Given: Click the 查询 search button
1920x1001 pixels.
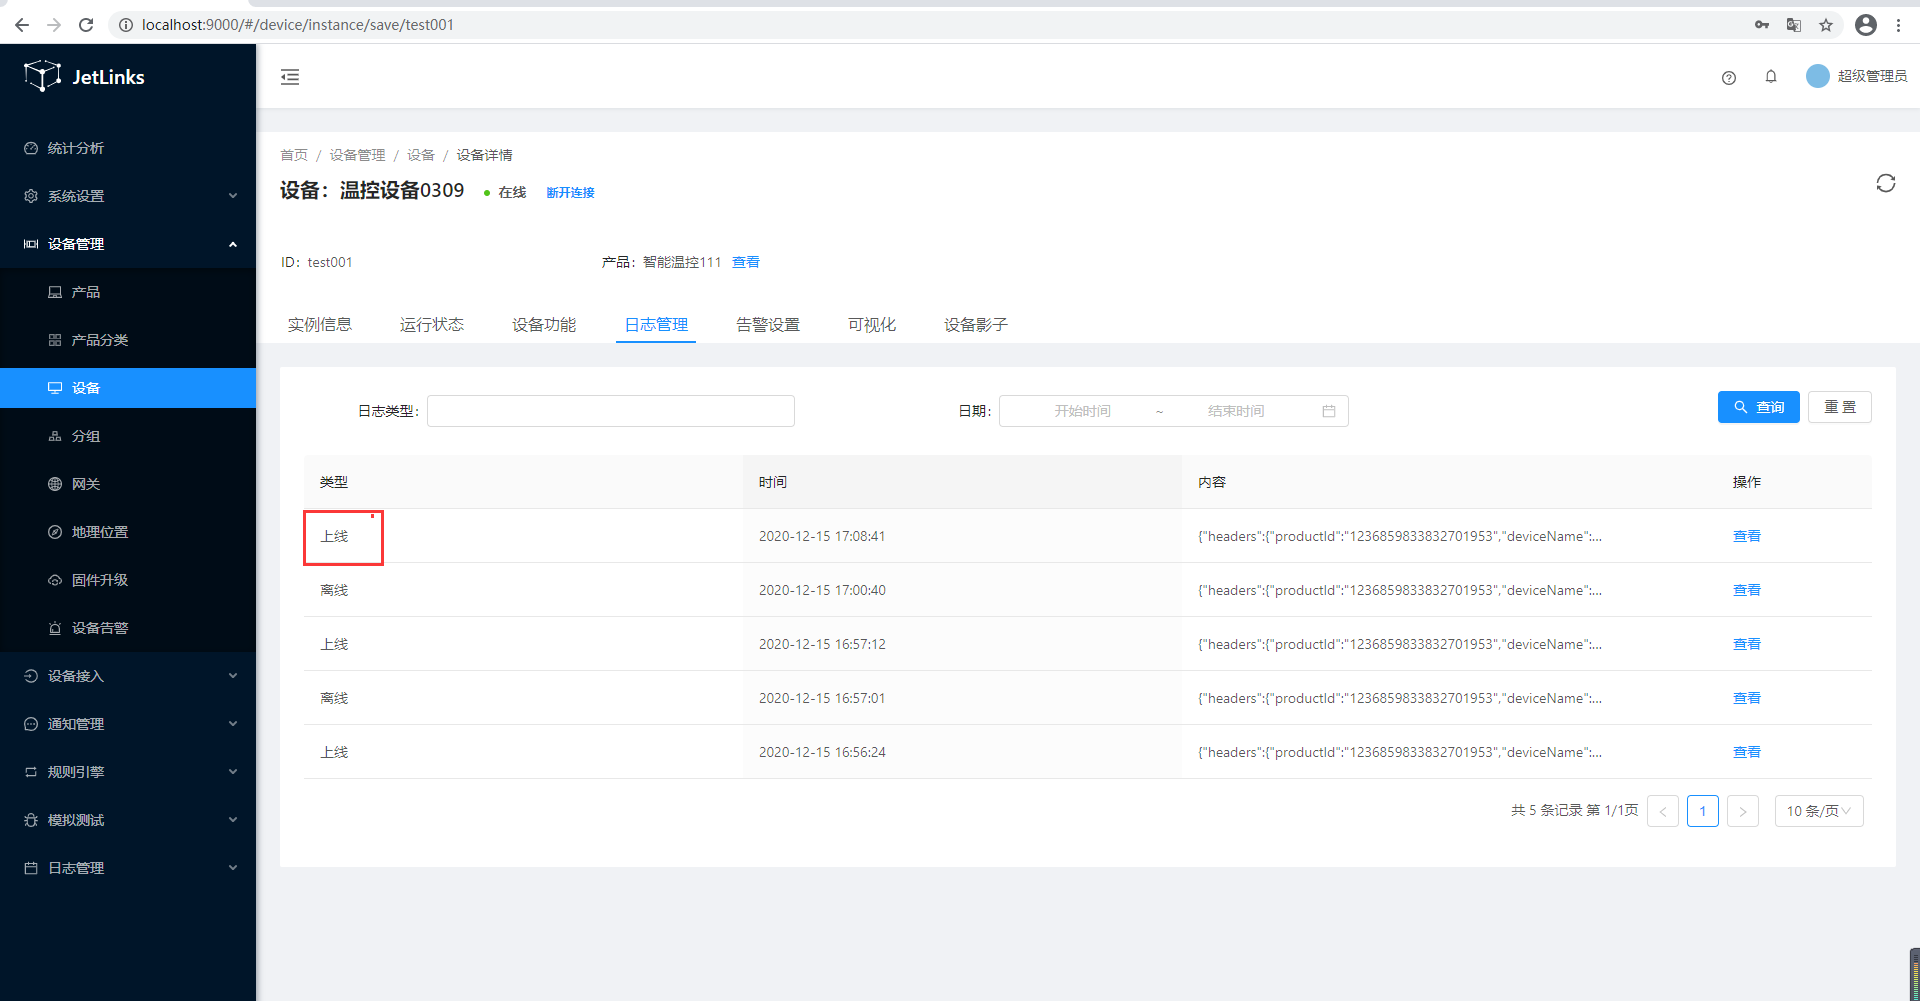Looking at the screenshot, I should [x=1758, y=407].
